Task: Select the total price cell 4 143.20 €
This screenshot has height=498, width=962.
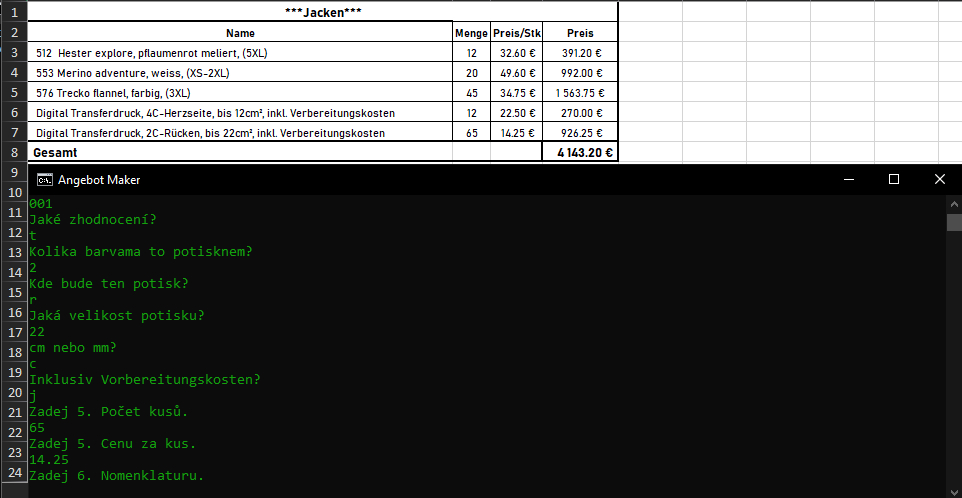Action: tap(580, 153)
